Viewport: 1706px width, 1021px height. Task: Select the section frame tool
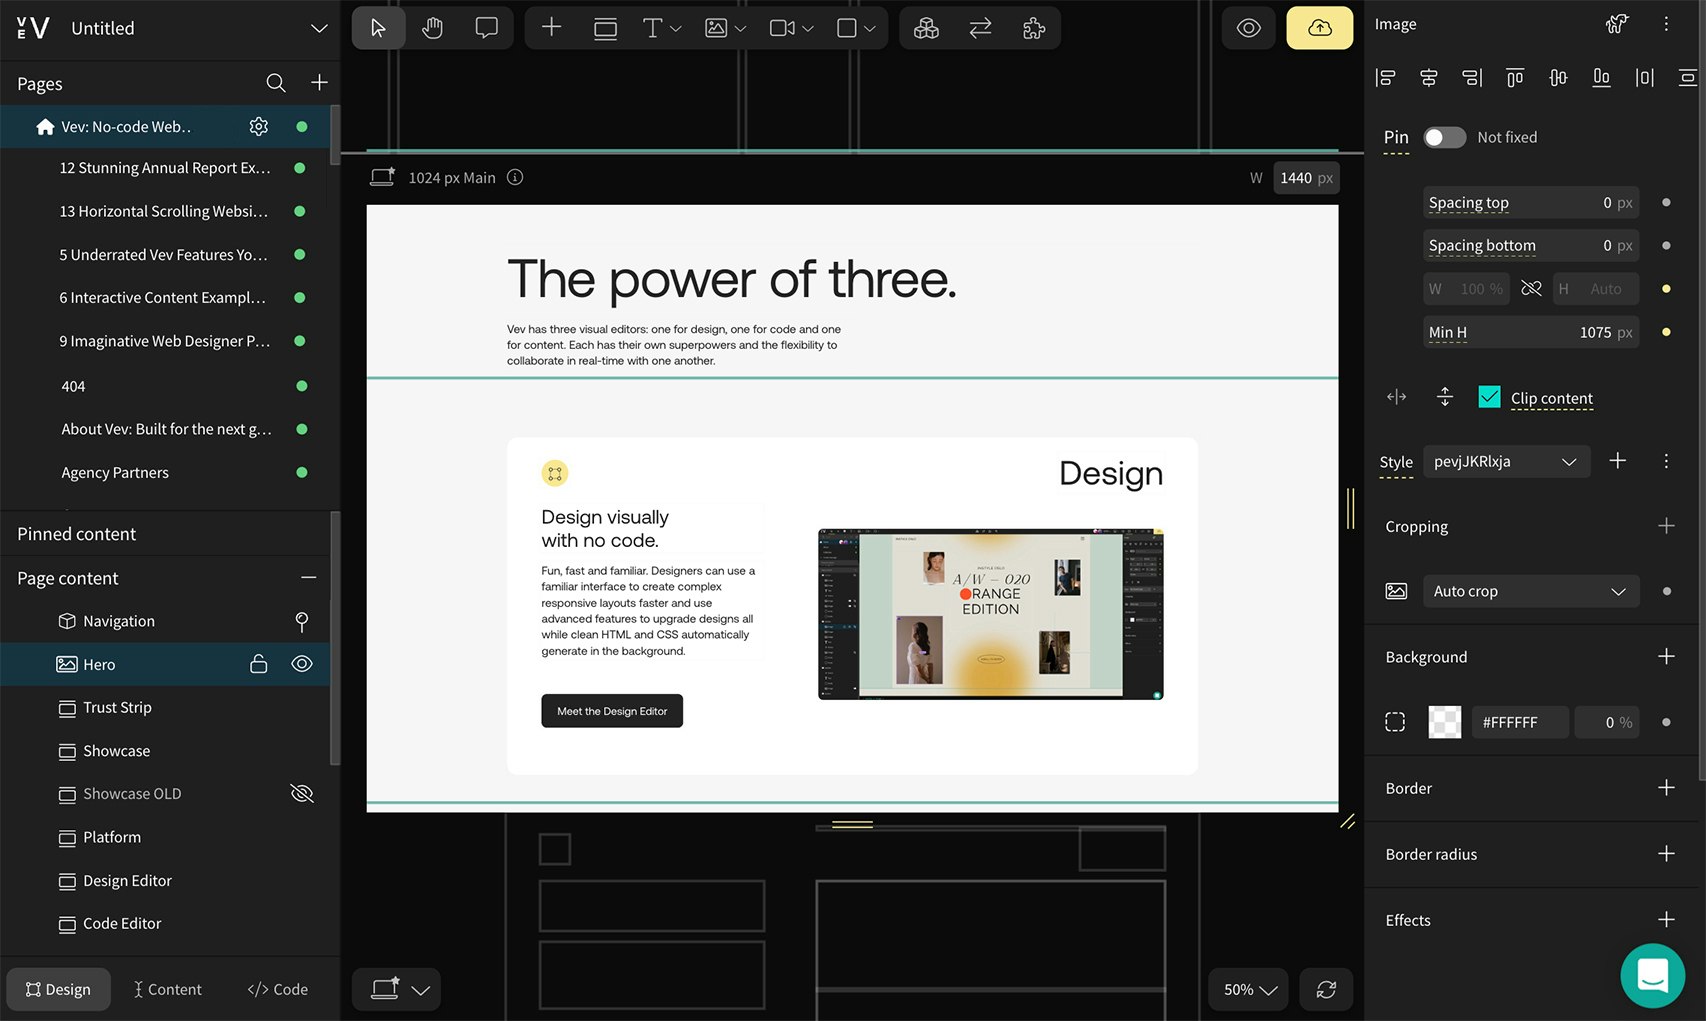pyautogui.click(x=605, y=28)
